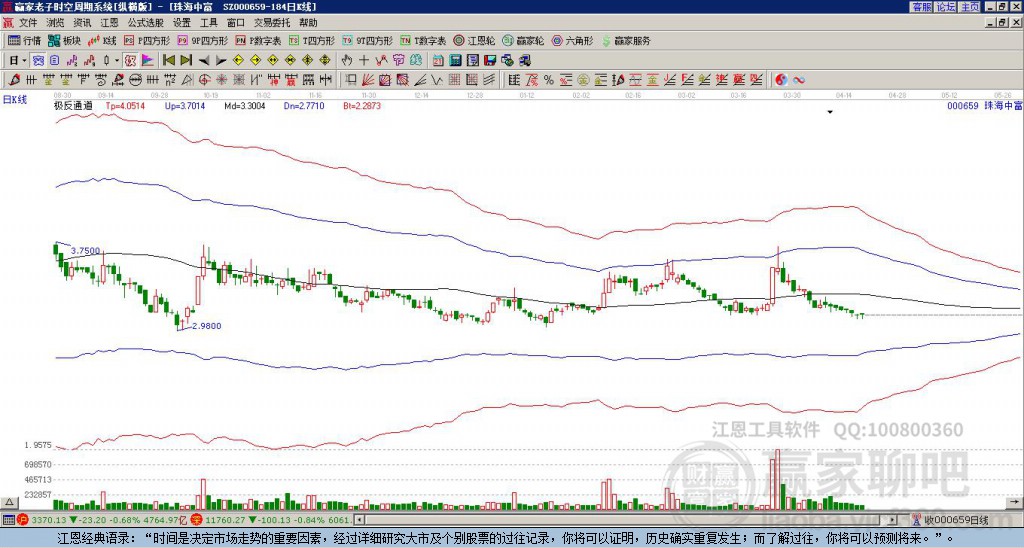The height and width of the screenshot is (548, 1024).
Task: Select the circle with horizontal lines tool
Action: 135,80
